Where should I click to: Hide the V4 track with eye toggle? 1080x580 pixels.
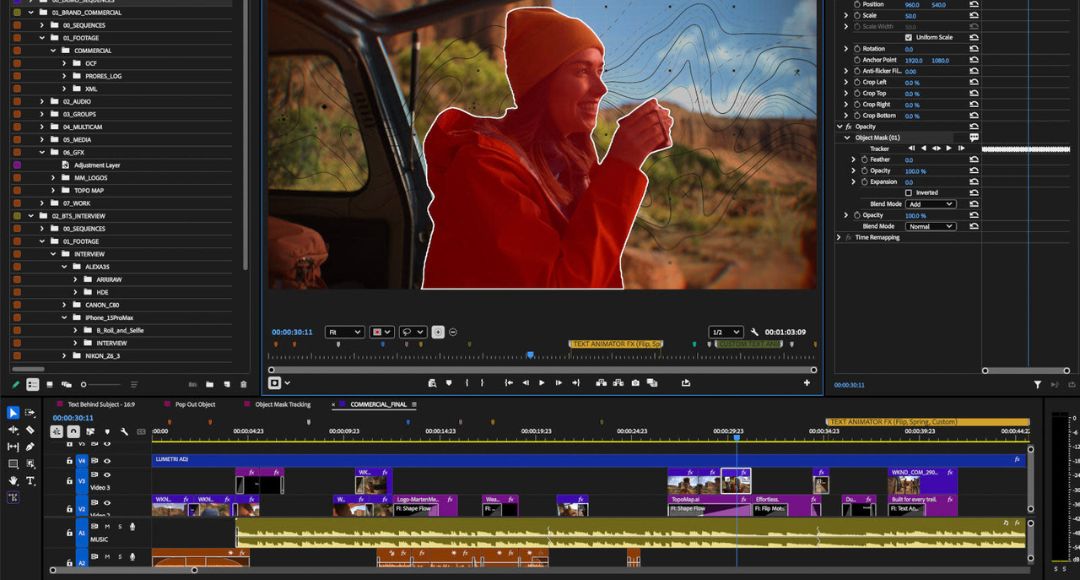(x=107, y=461)
